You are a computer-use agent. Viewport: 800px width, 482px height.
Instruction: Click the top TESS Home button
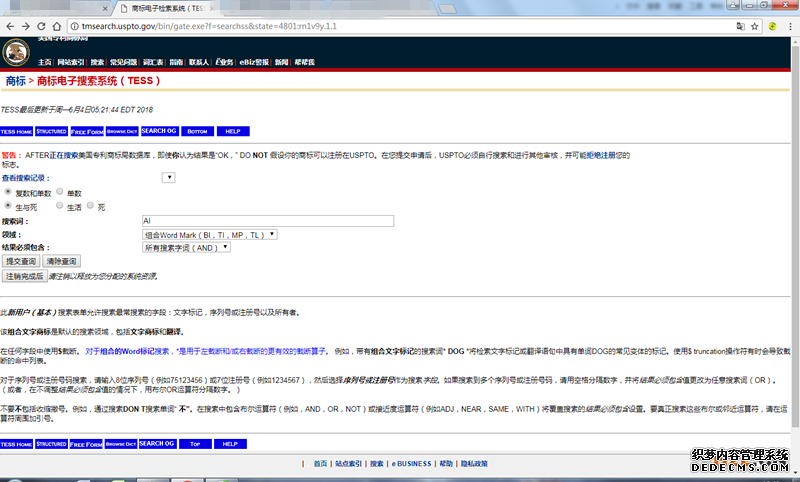(x=16, y=132)
